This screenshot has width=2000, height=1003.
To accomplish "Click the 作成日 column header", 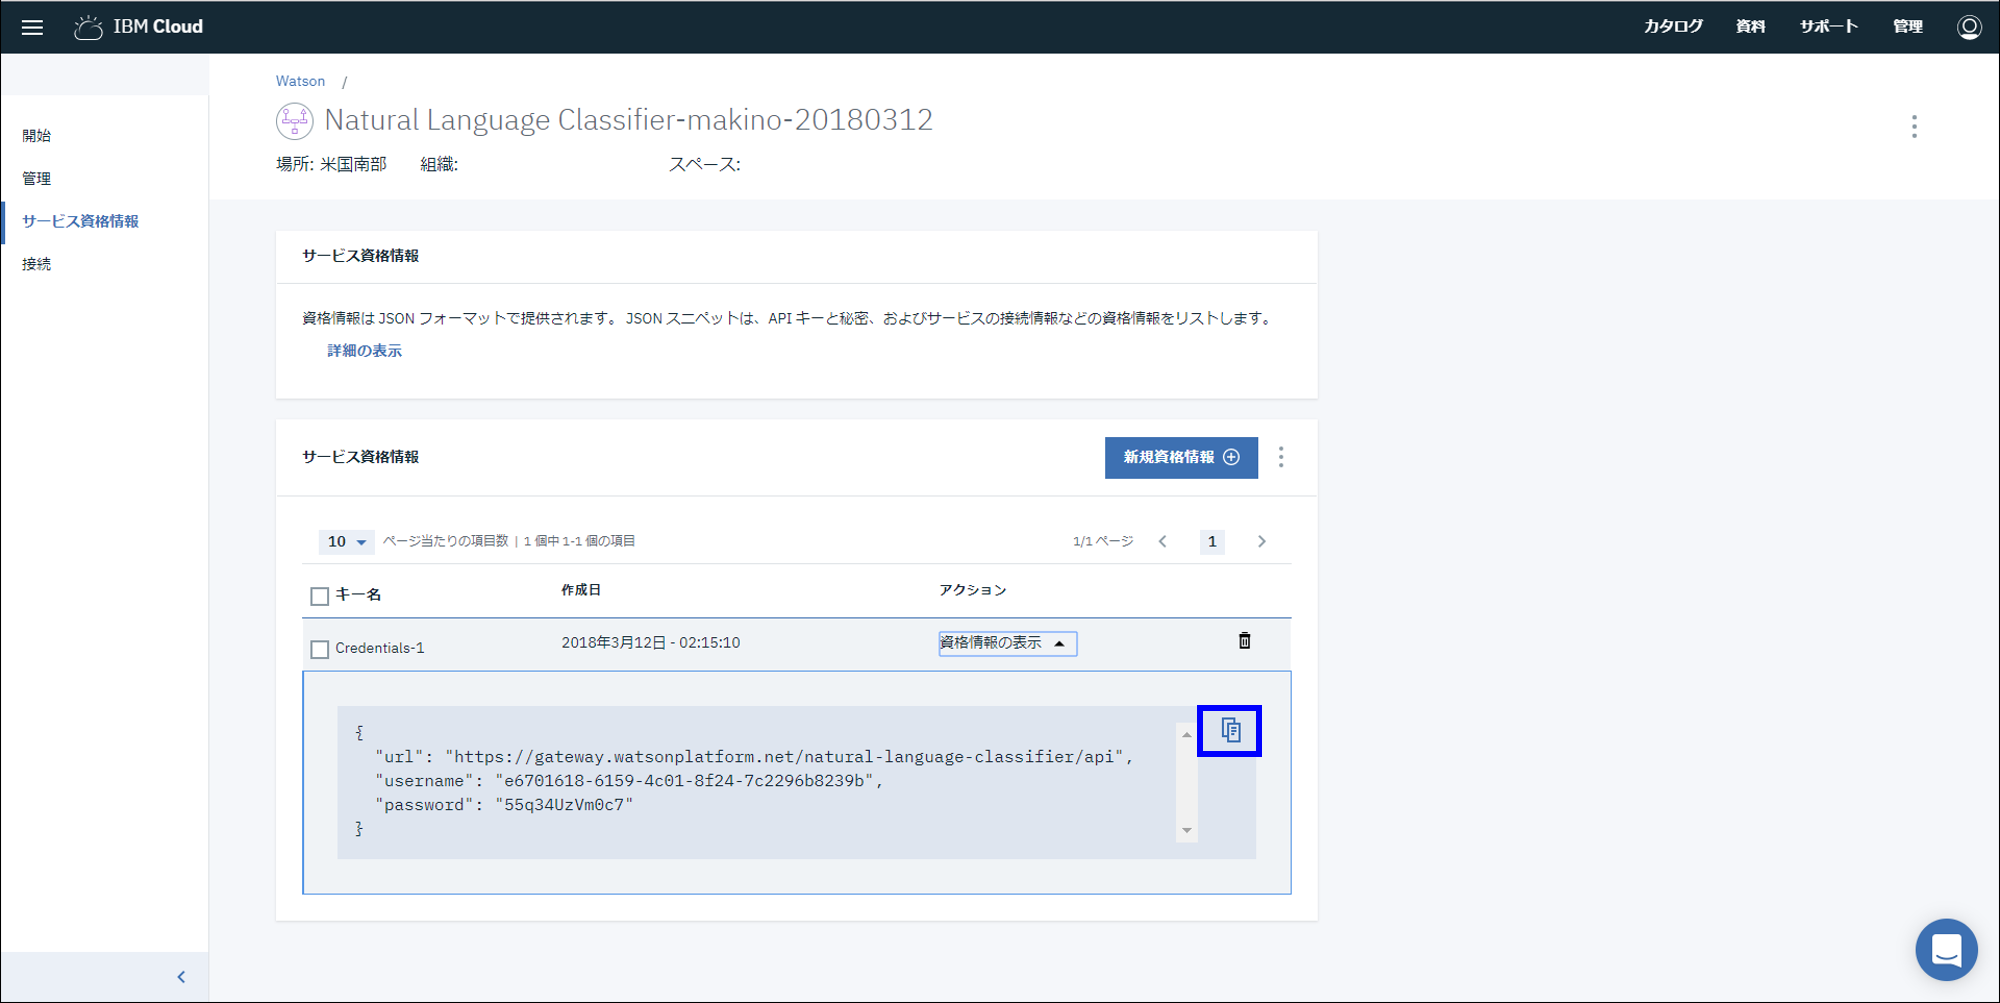I will 581,590.
